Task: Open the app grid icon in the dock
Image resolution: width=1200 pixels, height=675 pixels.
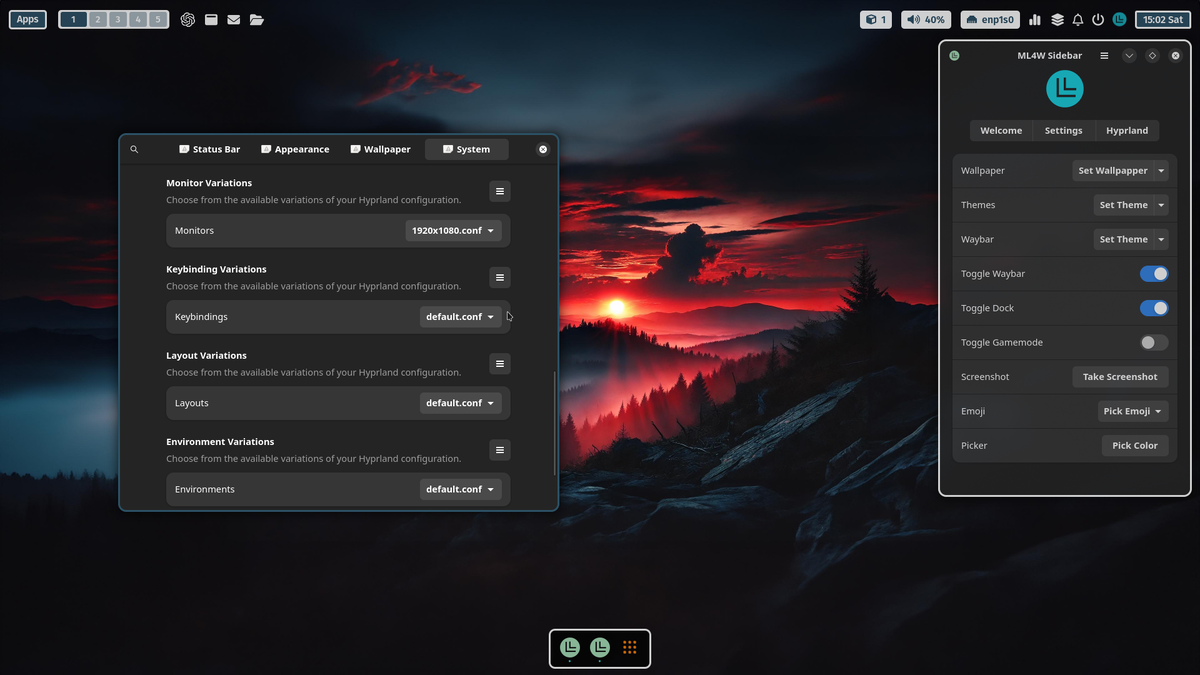Action: pyautogui.click(x=629, y=647)
